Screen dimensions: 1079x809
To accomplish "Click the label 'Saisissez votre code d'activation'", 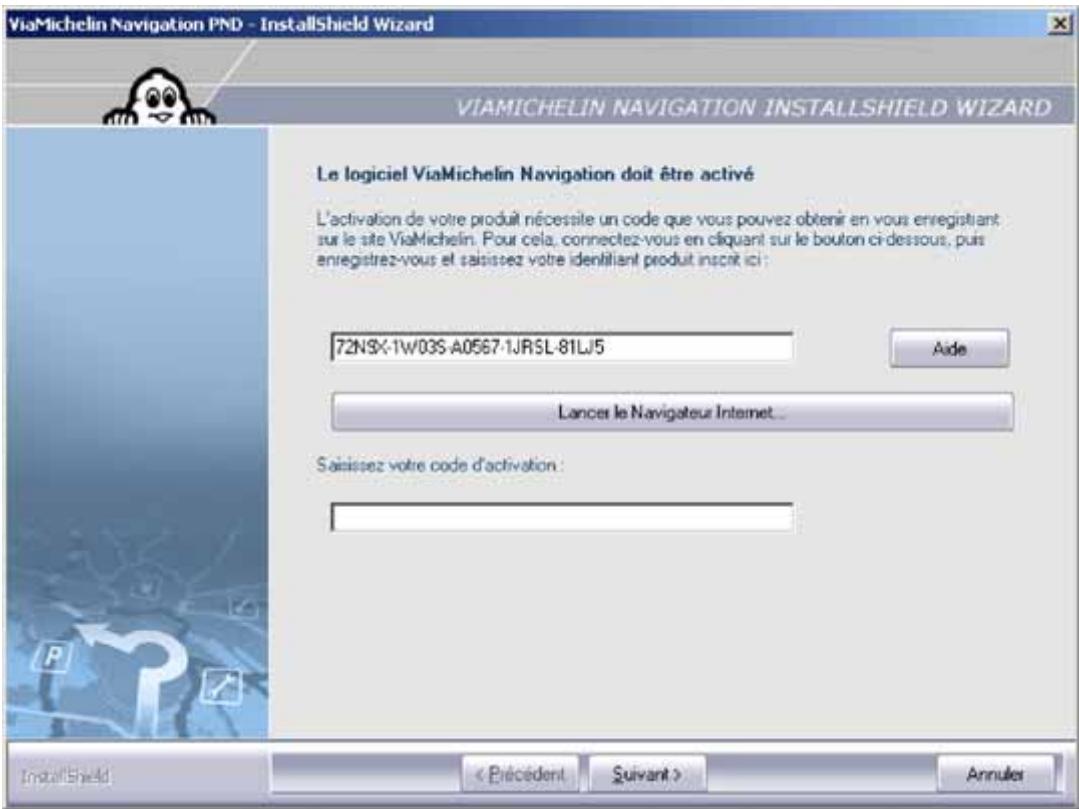I will (439, 465).
